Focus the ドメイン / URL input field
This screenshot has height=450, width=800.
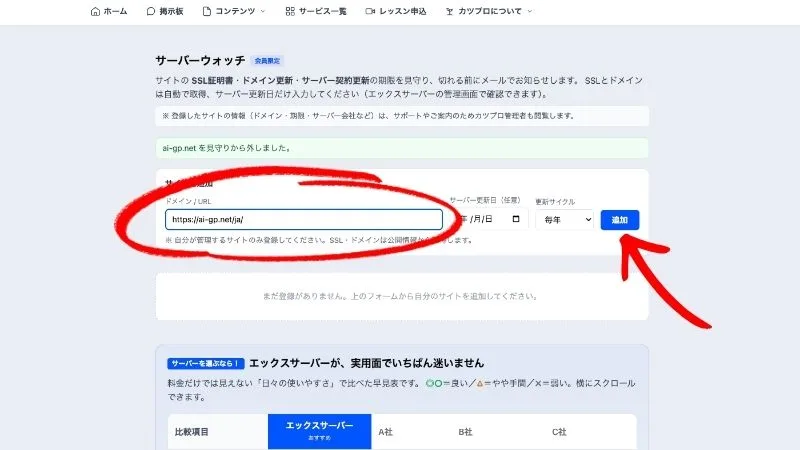point(304,219)
